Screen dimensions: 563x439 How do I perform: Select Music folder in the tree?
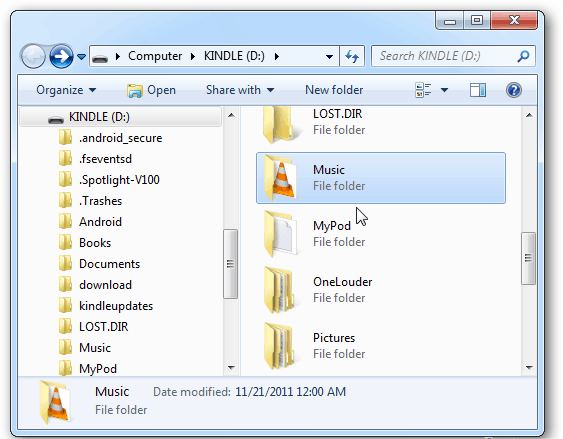point(95,348)
